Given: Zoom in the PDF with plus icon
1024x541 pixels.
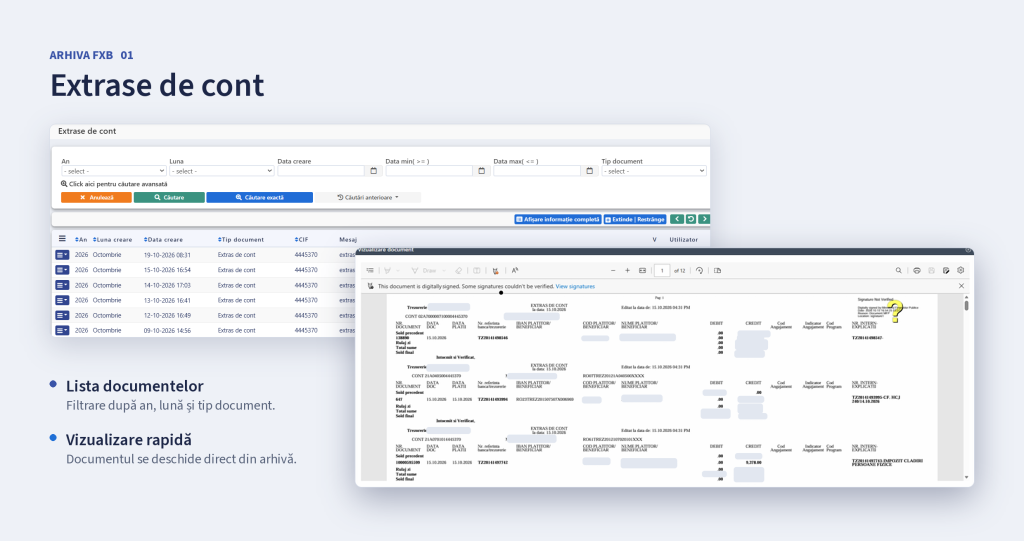Looking at the screenshot, I should point(628,270).
